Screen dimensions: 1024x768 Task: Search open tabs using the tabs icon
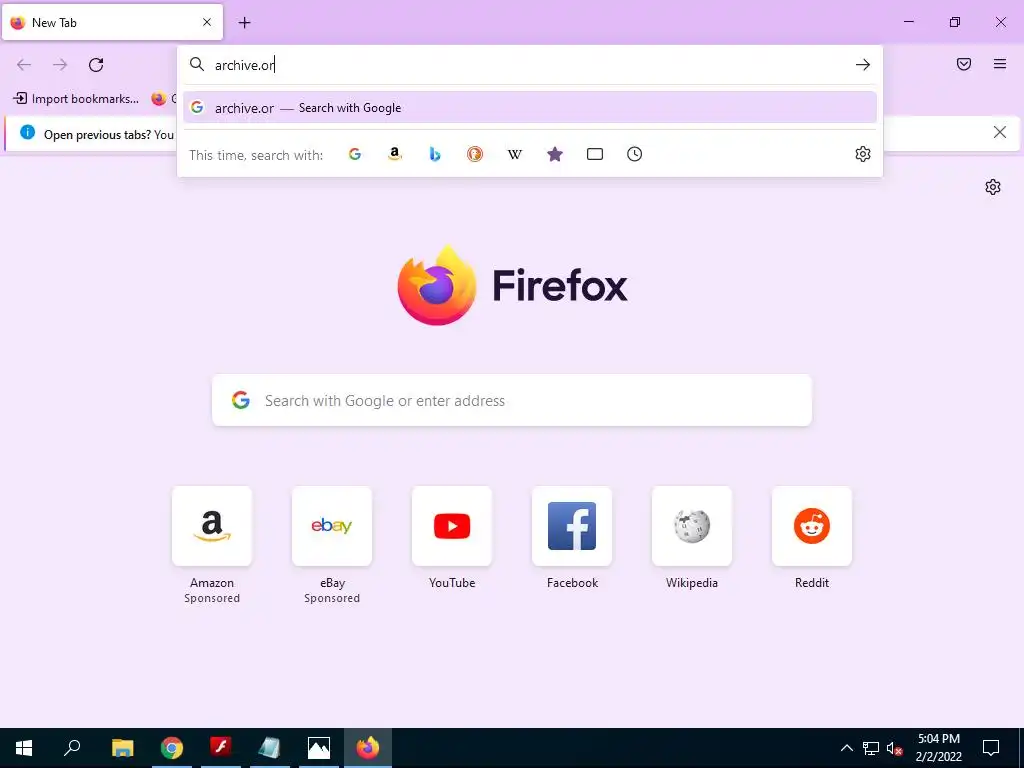(x=594, y=154)
